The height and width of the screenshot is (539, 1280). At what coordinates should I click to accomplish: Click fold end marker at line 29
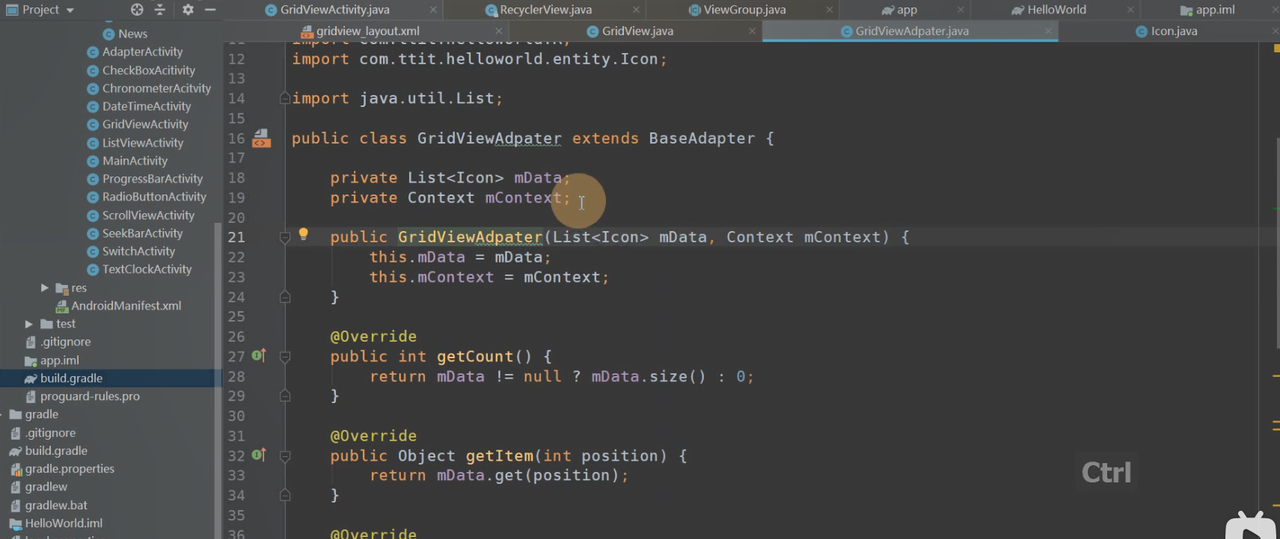coord(285,396)
